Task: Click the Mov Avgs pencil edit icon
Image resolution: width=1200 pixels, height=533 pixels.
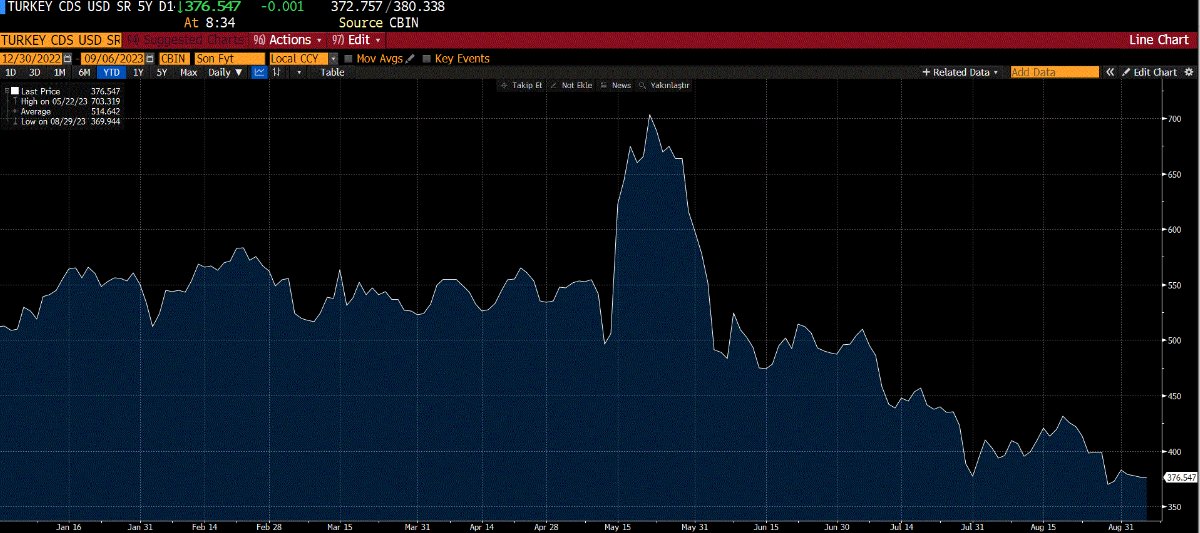Action: [411, 59]
